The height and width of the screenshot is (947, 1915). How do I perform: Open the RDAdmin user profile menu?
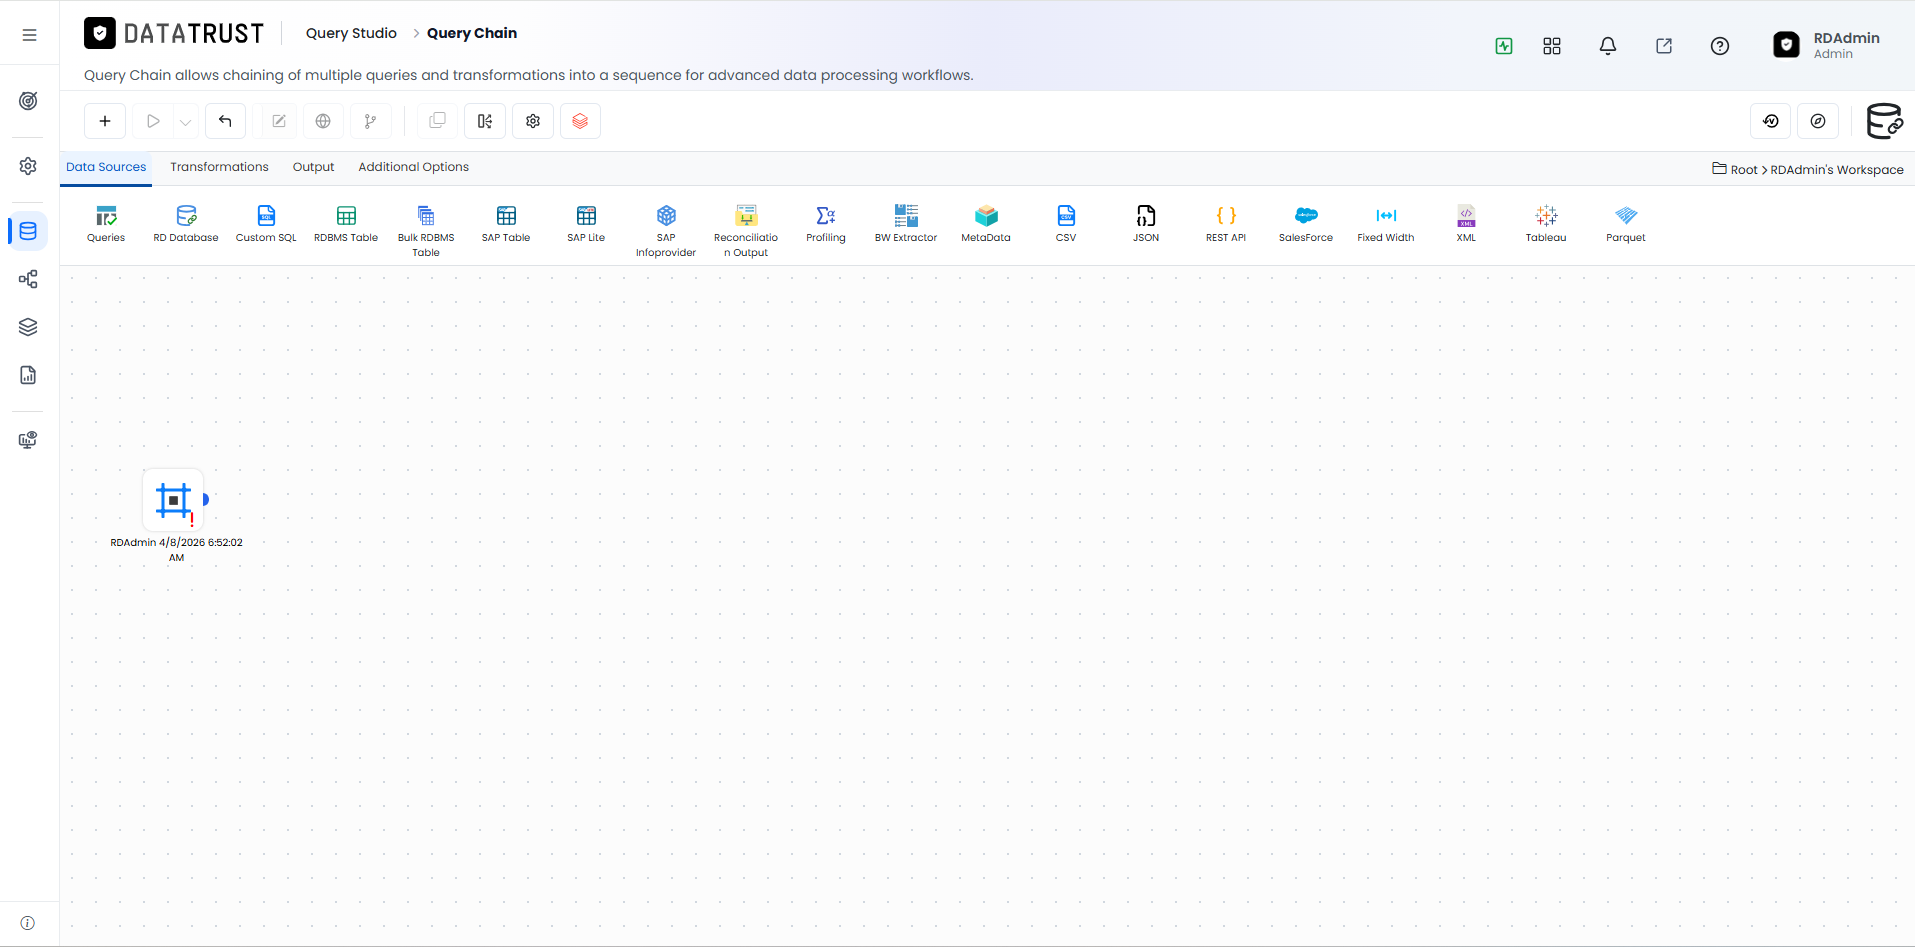pos(1826,45)
